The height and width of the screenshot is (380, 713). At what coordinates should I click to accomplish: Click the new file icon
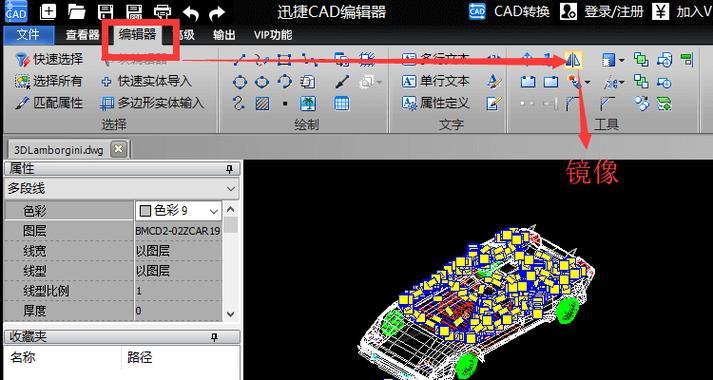click(48, 11)
